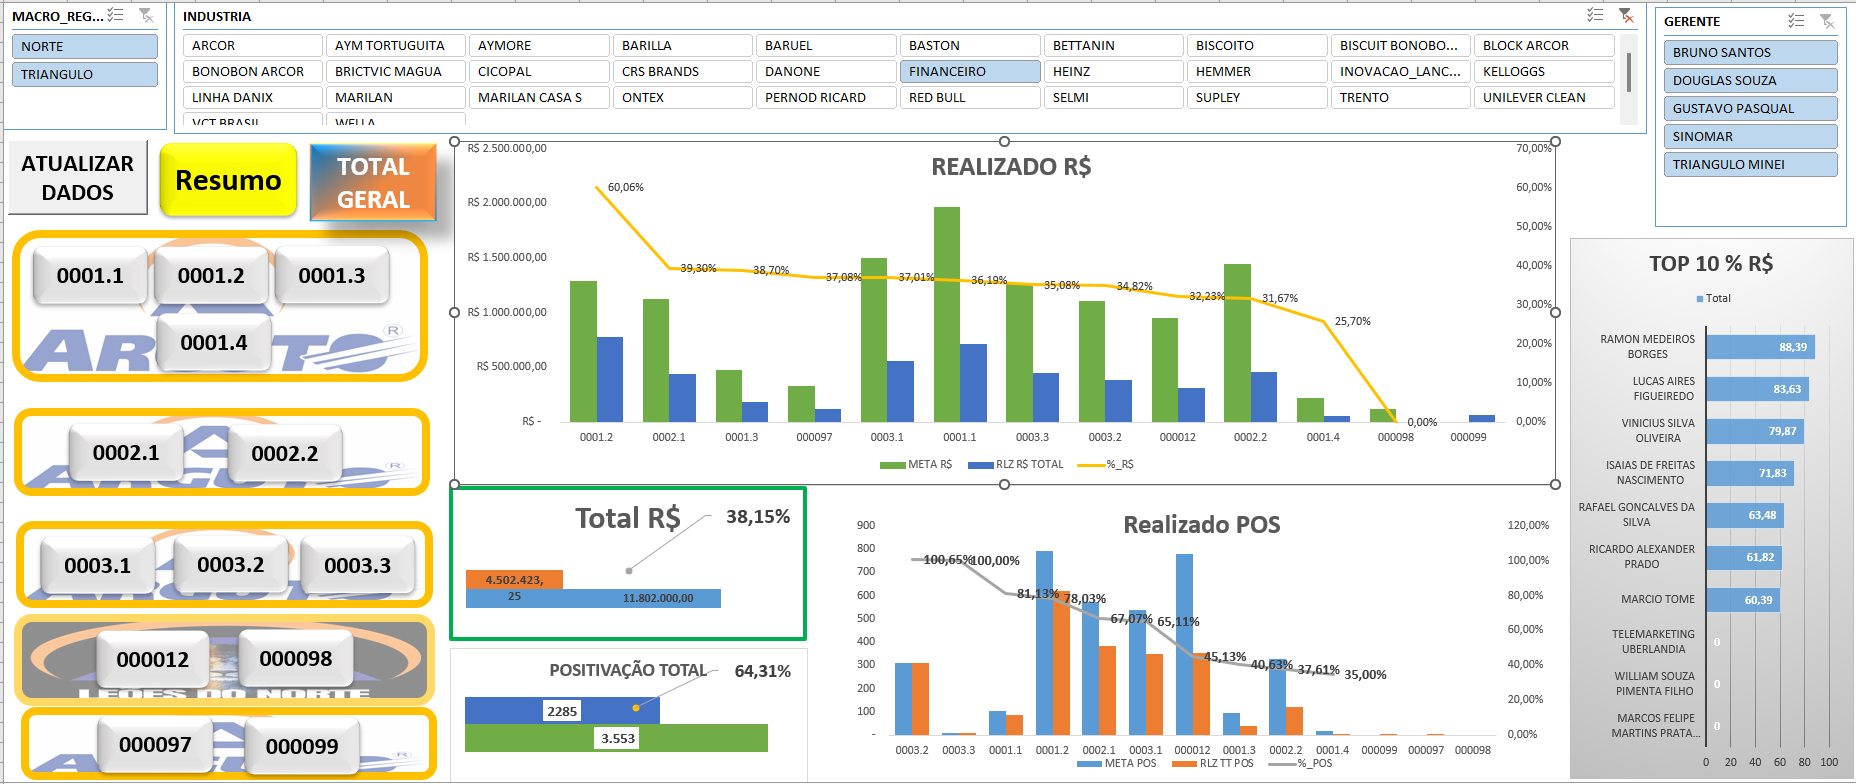Image resolution: width=1856 pixels, height=784 pixels.
Task: Open team 000012
Action: coord(153,660)
